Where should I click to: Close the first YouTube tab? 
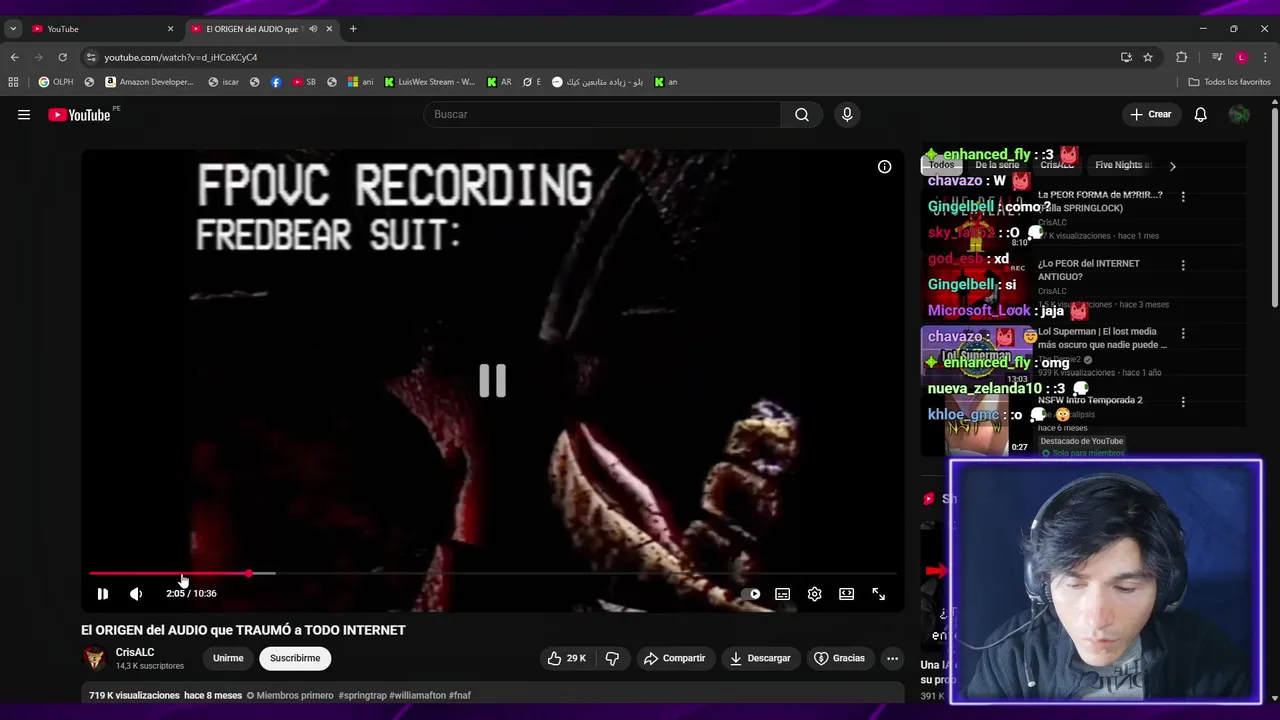(x=170, y=29)
